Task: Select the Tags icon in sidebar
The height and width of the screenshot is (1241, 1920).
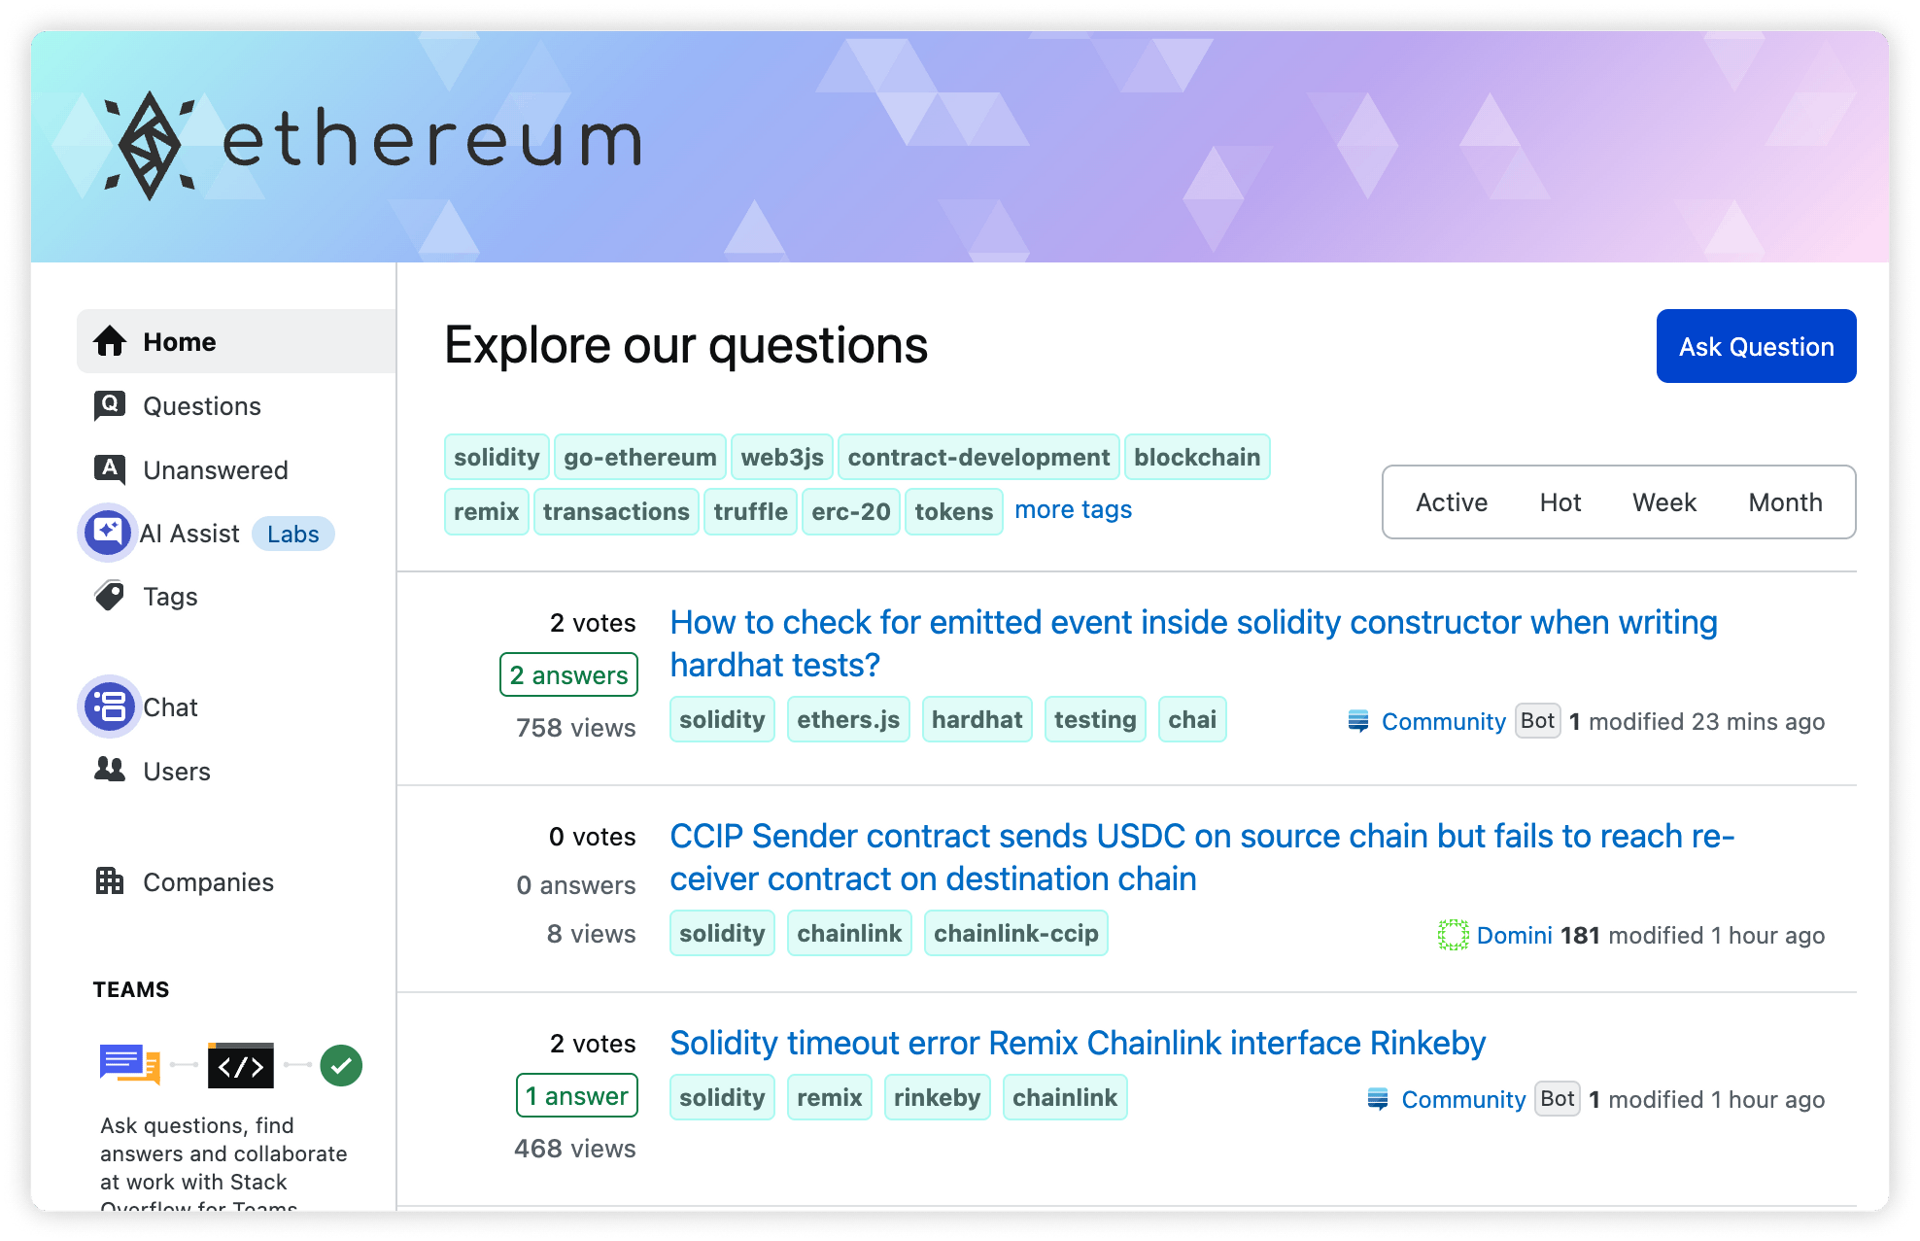Action: click(109, 596)
